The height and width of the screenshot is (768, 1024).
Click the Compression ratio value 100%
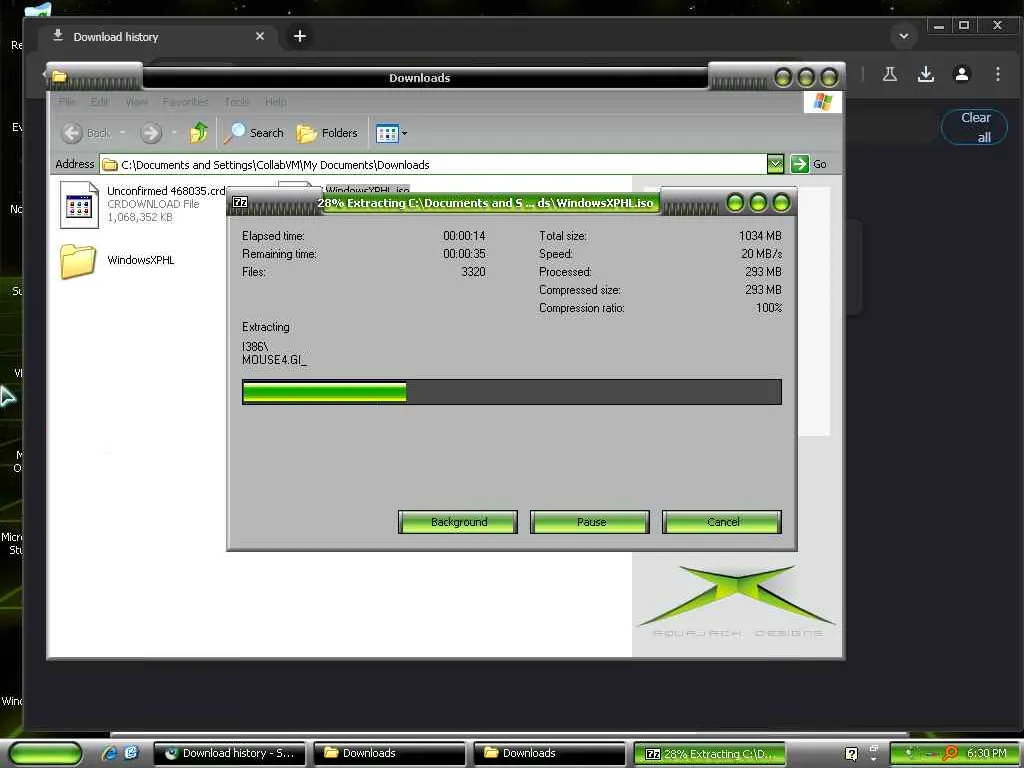(x=769, y=308)
